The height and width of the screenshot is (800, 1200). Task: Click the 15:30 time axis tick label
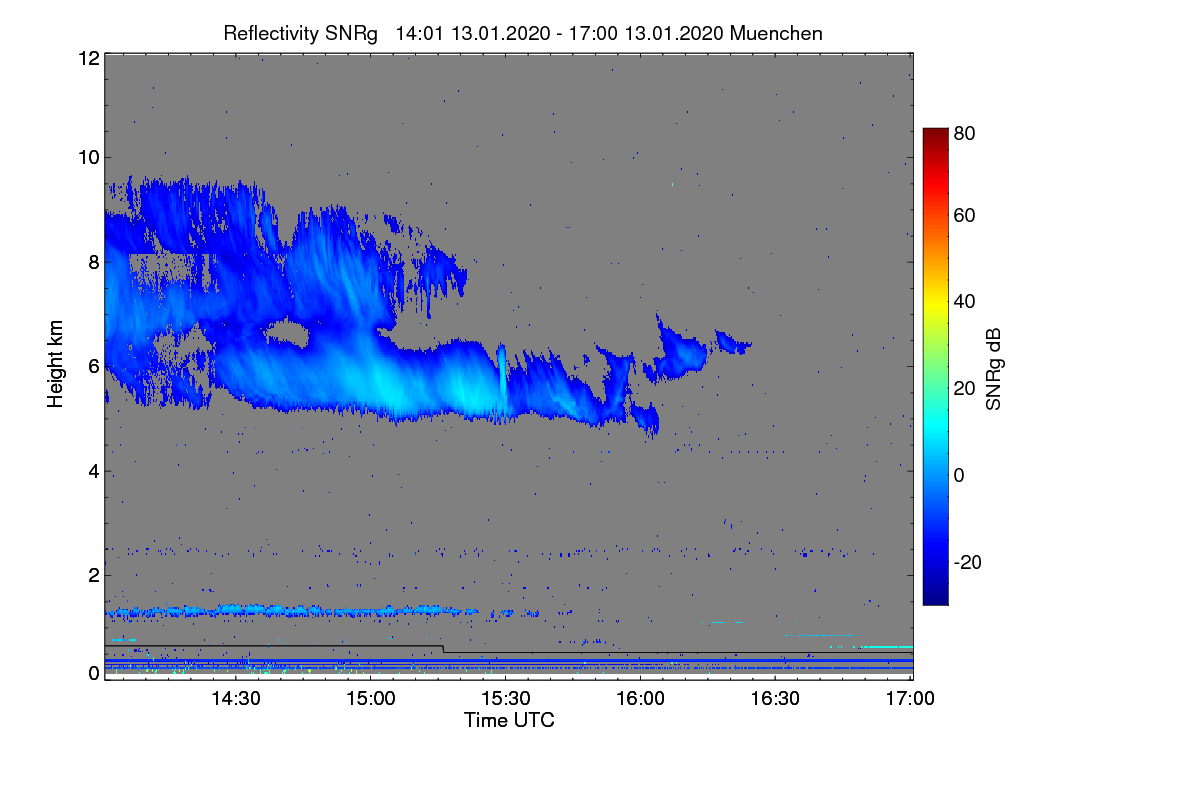coord(506,697)
